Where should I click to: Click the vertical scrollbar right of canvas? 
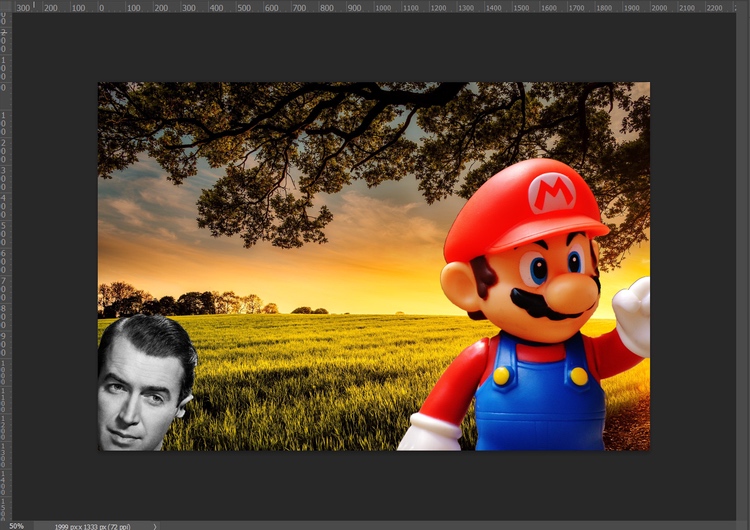coord(742,266)
